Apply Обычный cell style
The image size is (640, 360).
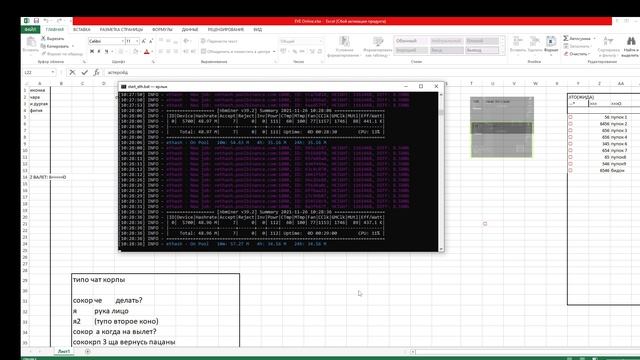click(x=411, y=41)
